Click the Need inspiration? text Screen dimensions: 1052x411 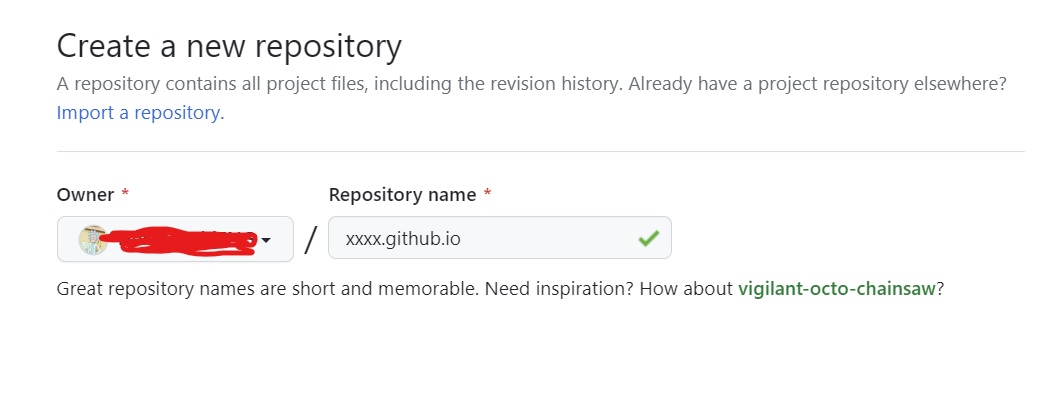pos(560,289)
